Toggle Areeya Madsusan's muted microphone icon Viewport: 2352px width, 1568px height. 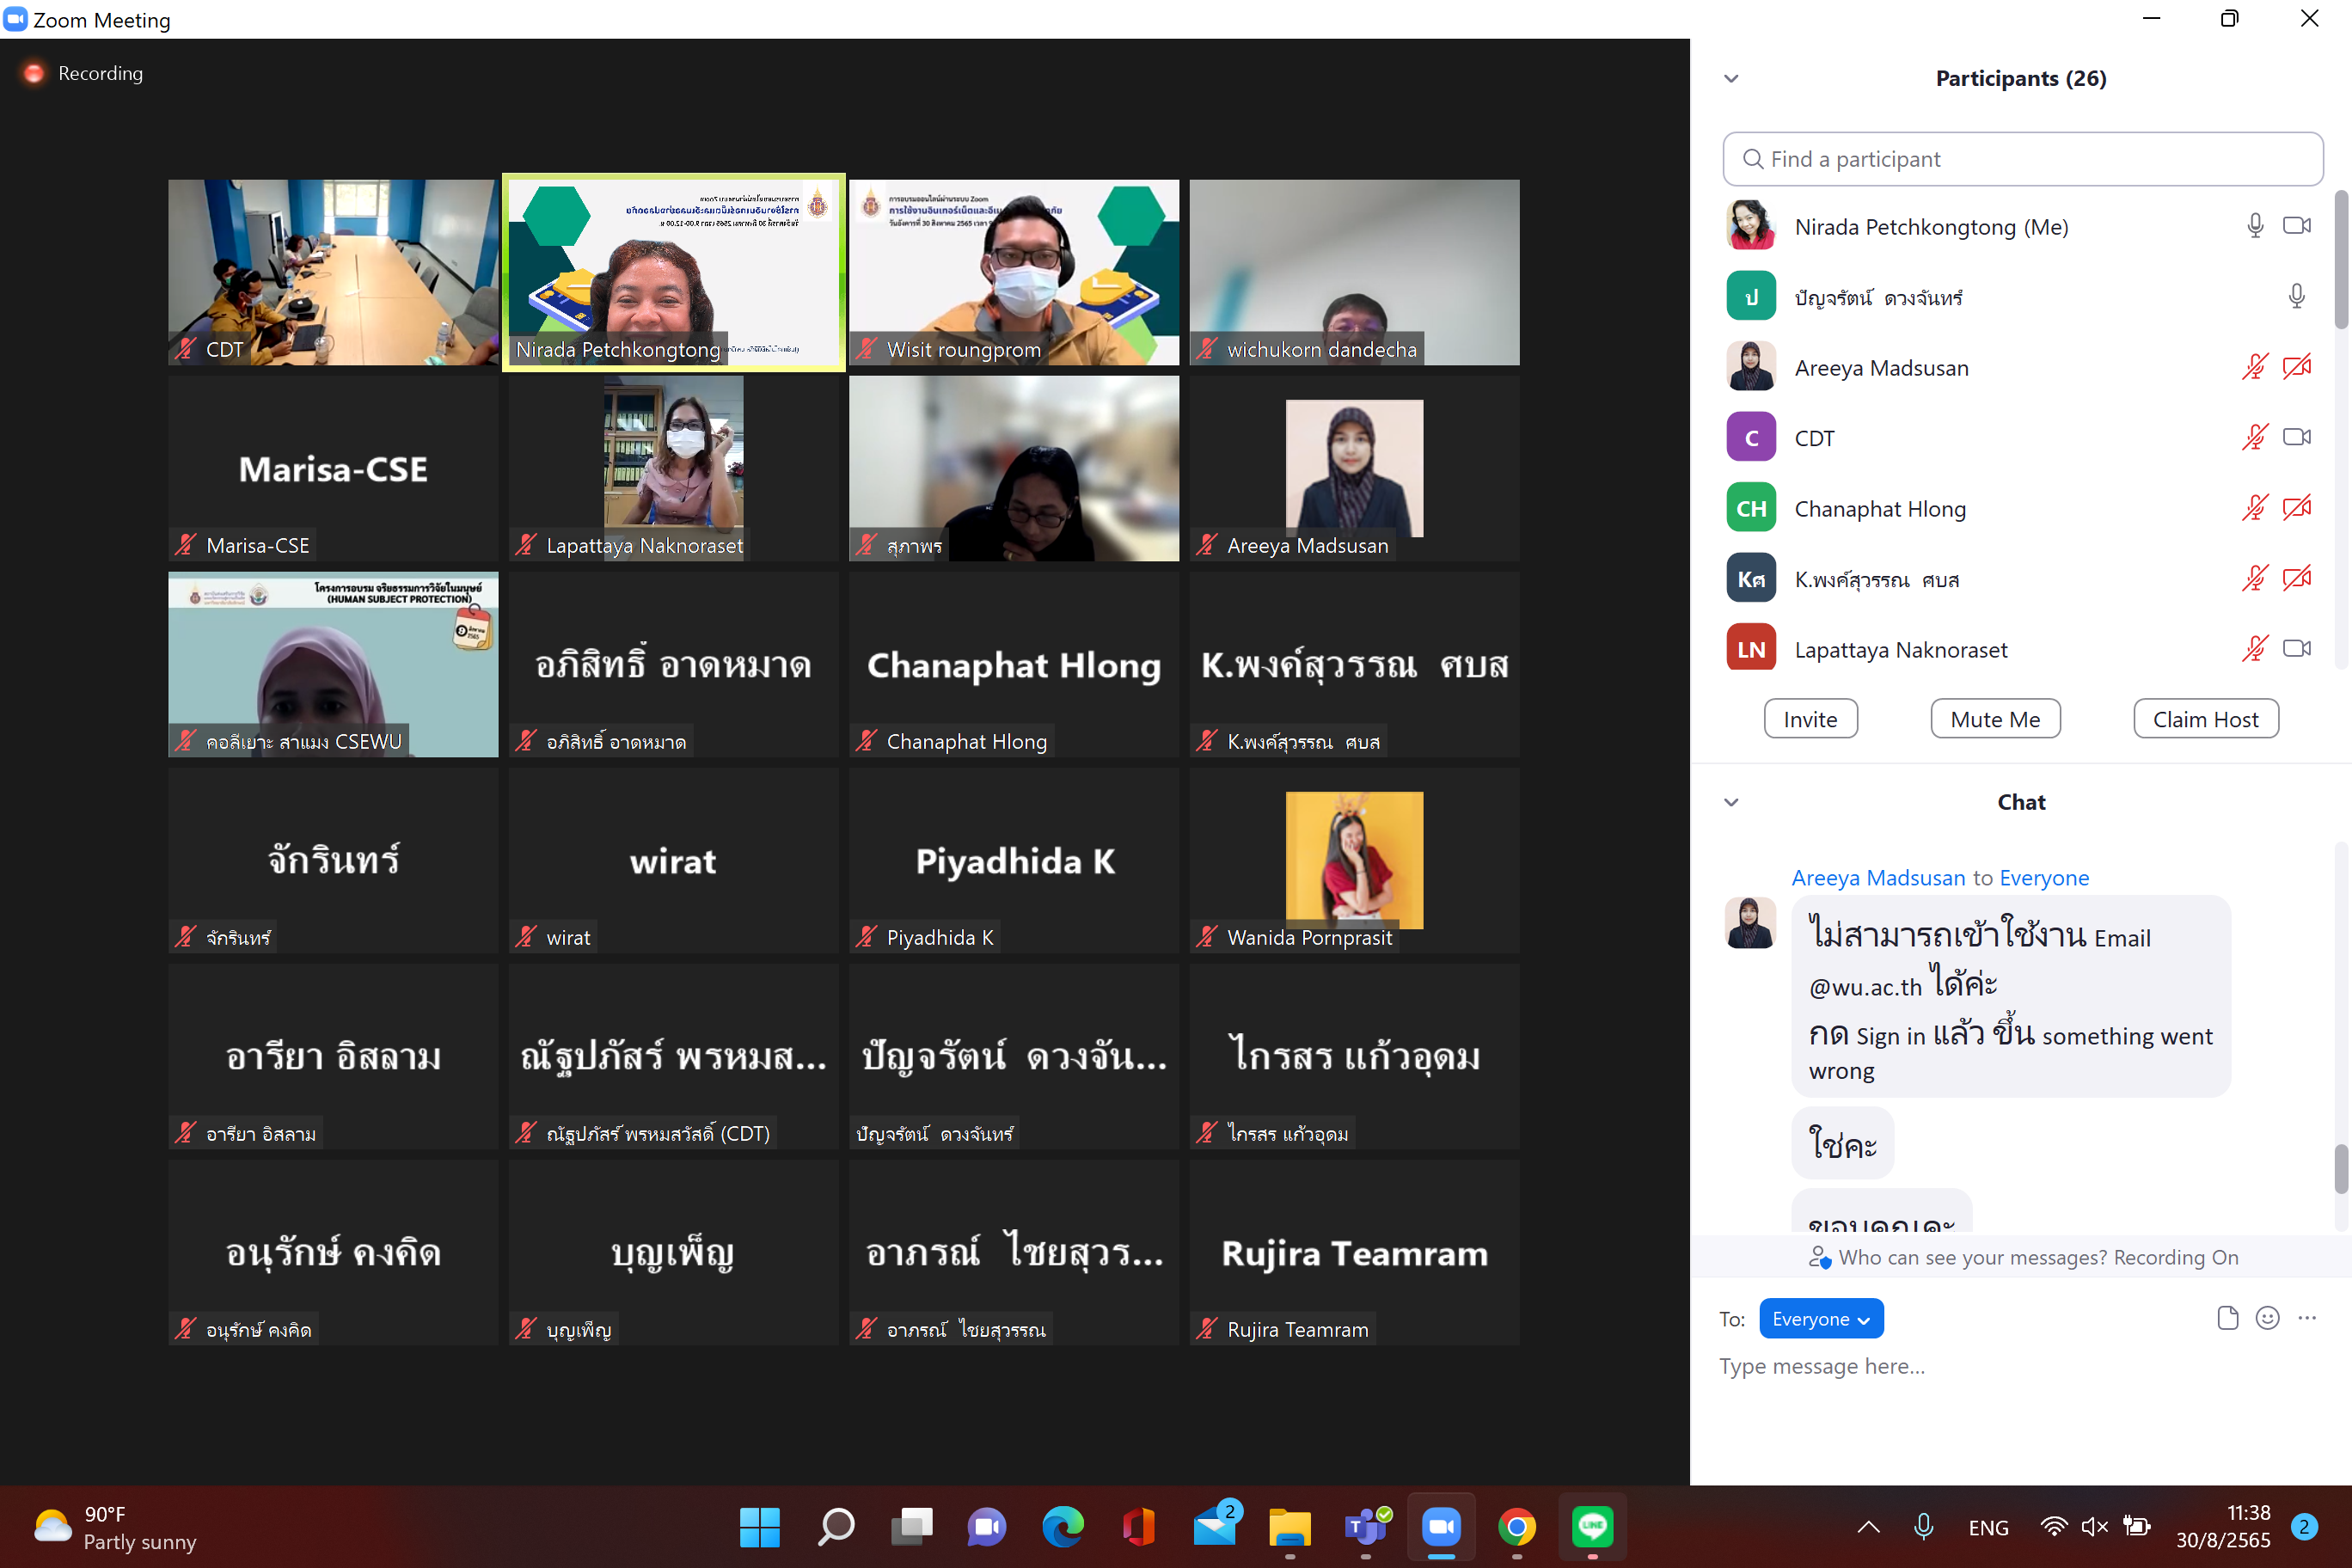coord(2255,367)
